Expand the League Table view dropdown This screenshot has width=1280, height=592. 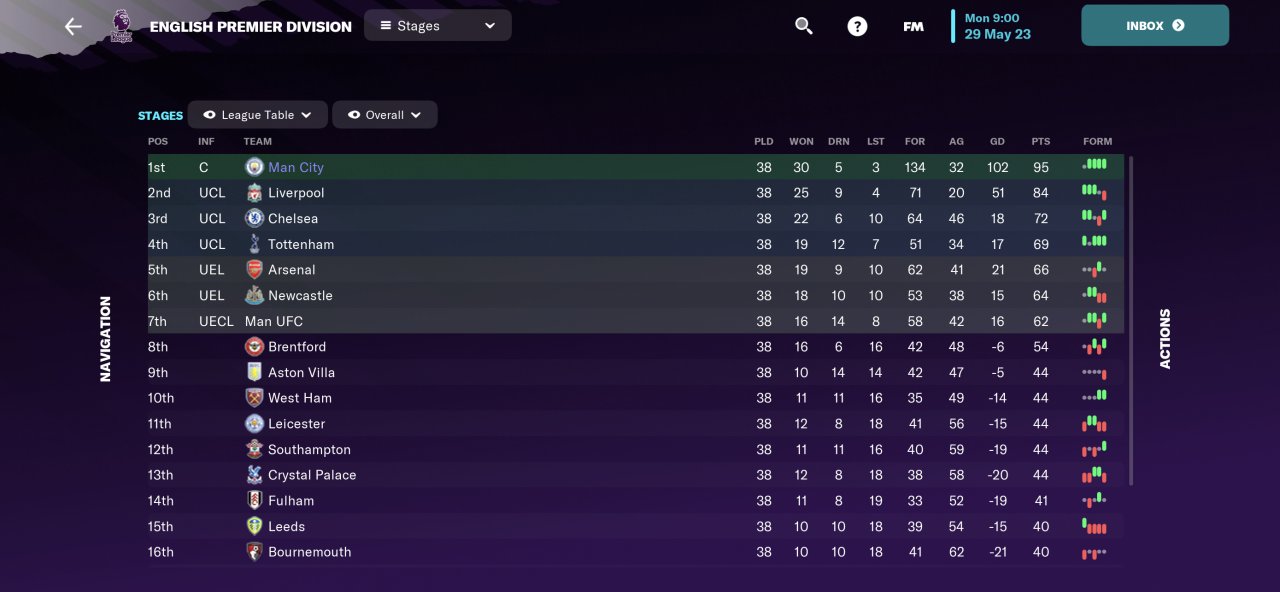(257, 115)
